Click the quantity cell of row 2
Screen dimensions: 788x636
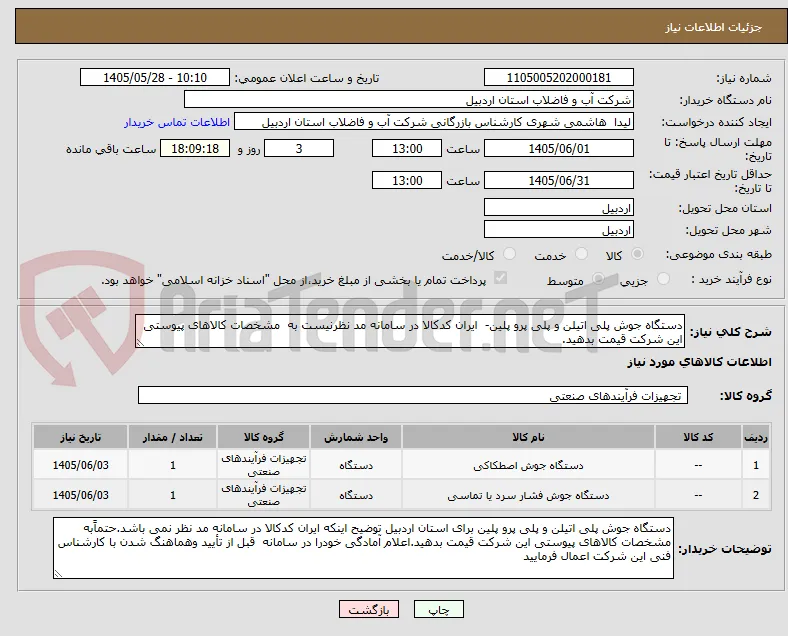172,495
